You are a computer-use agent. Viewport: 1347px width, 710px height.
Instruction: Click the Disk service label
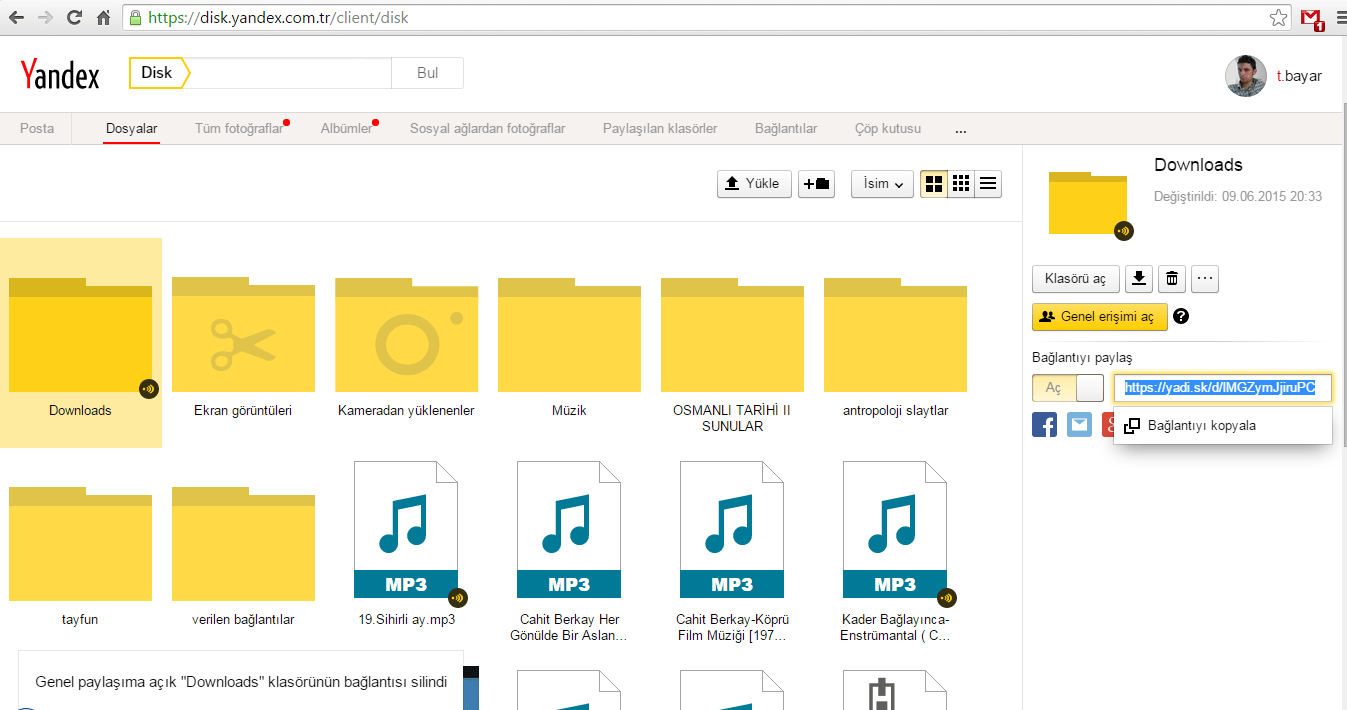157,73
